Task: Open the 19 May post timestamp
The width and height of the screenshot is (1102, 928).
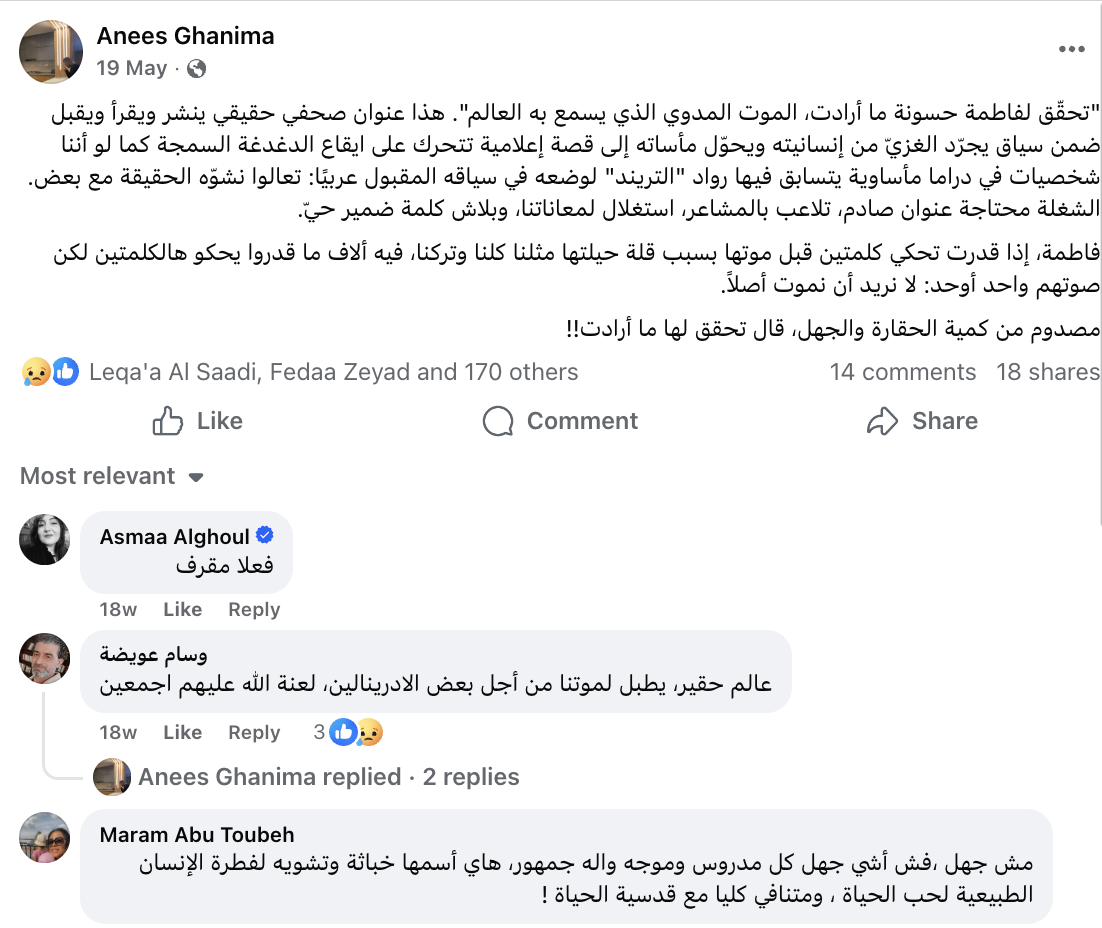Action: click(131, 68)
